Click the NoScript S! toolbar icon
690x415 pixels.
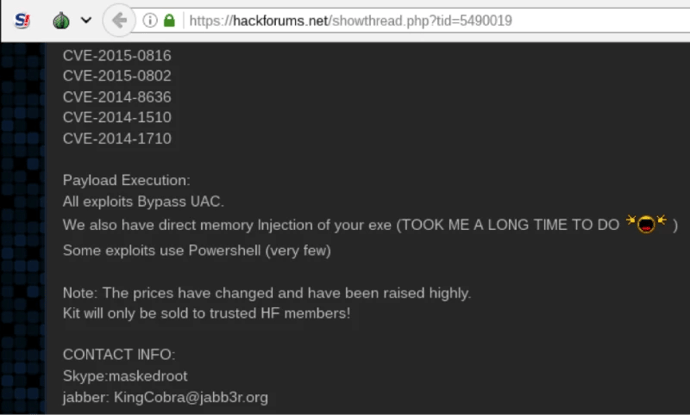point(20,20)
